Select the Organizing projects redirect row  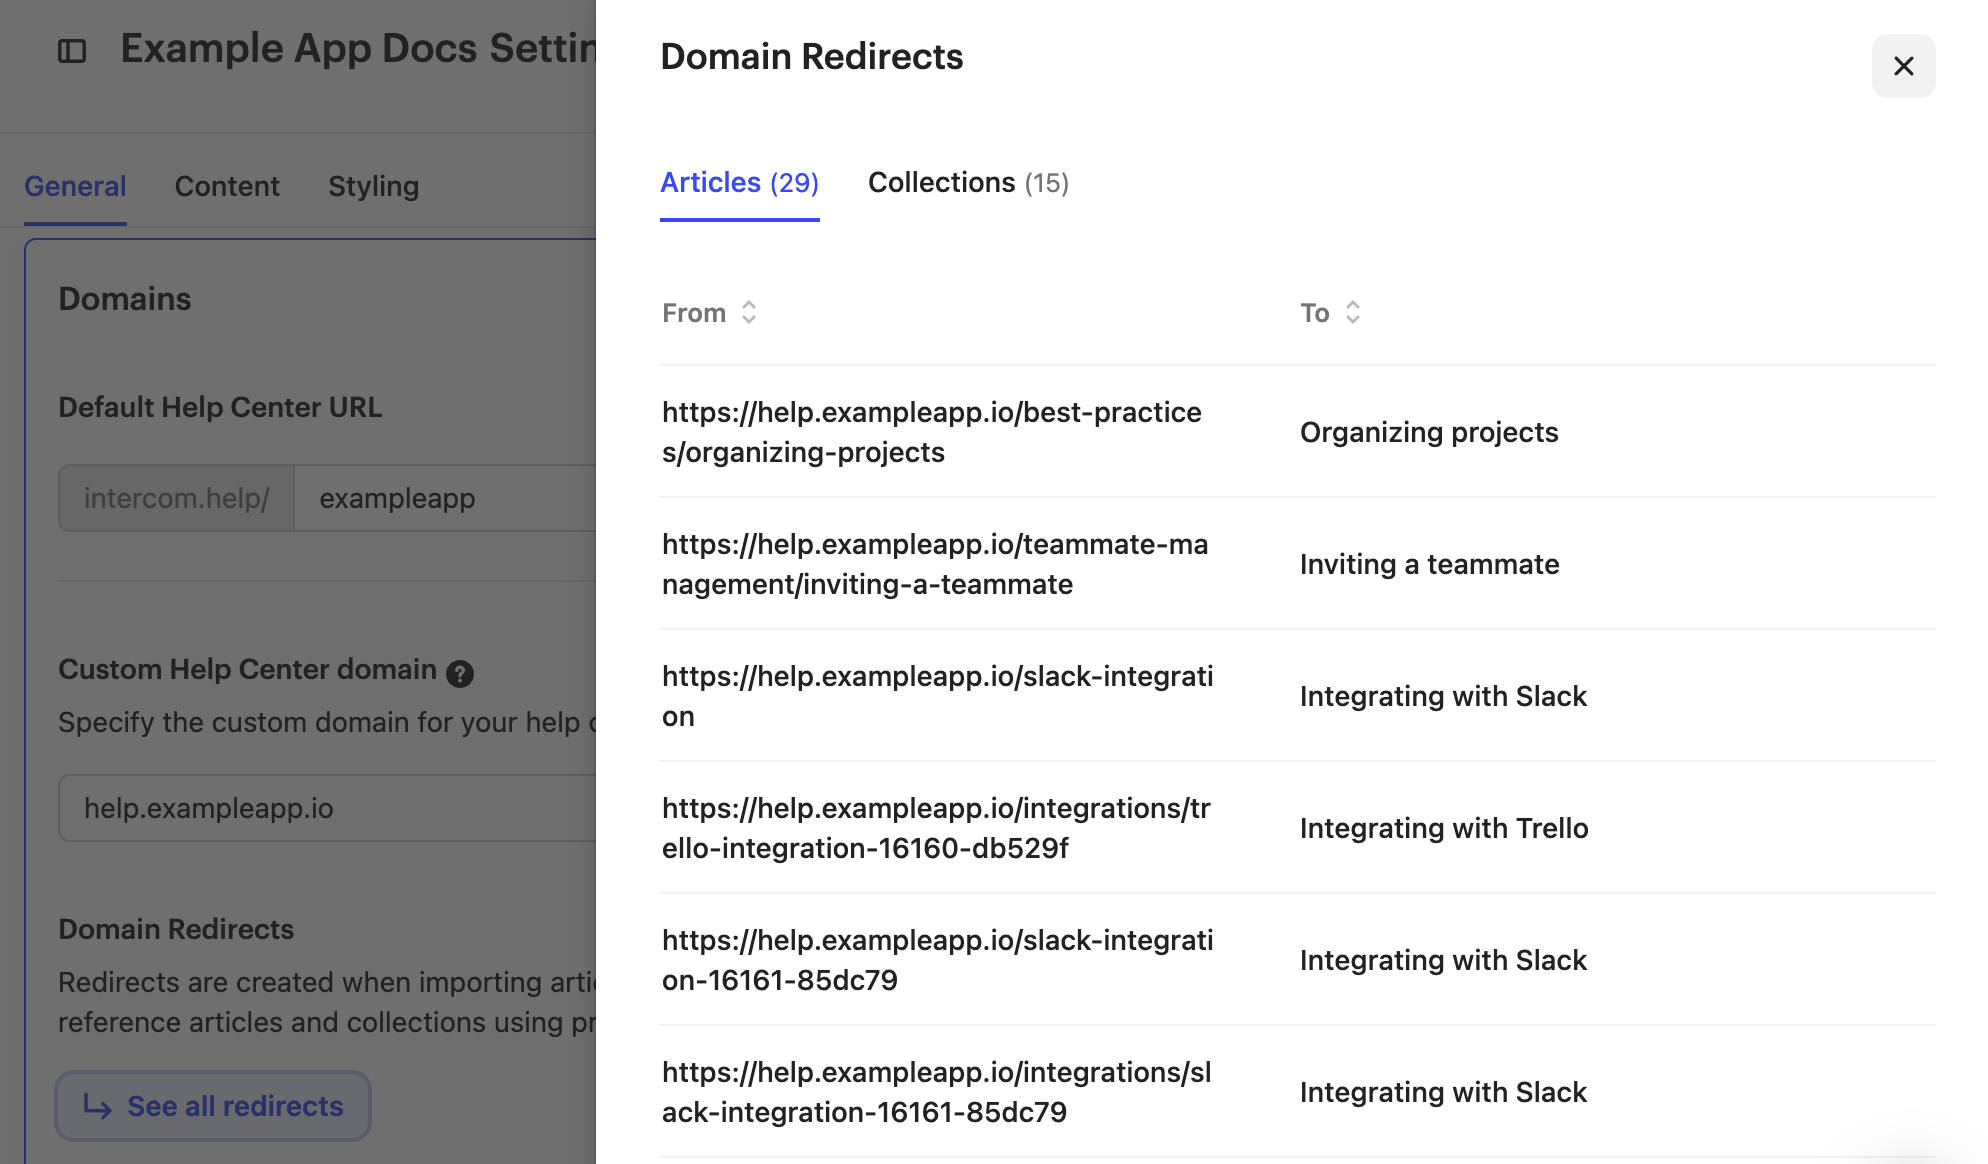[1428, 432]
